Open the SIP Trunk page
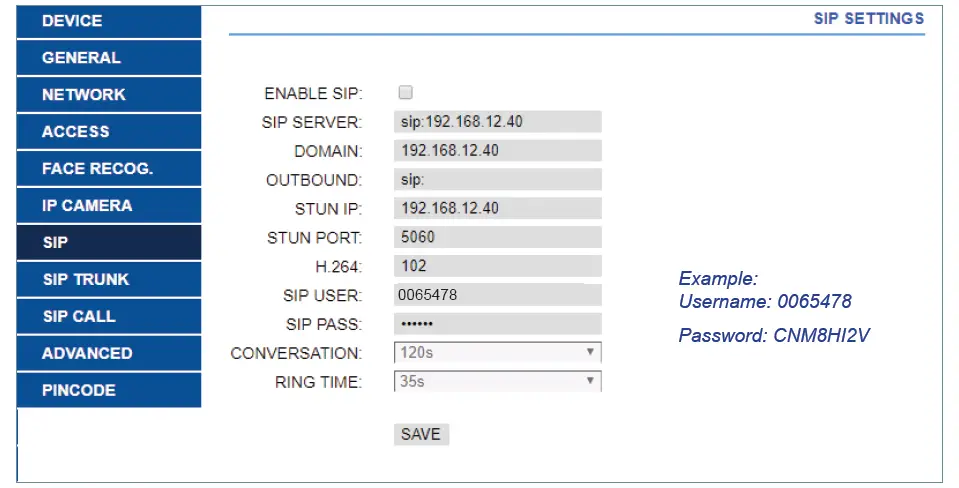 [108, 280]
